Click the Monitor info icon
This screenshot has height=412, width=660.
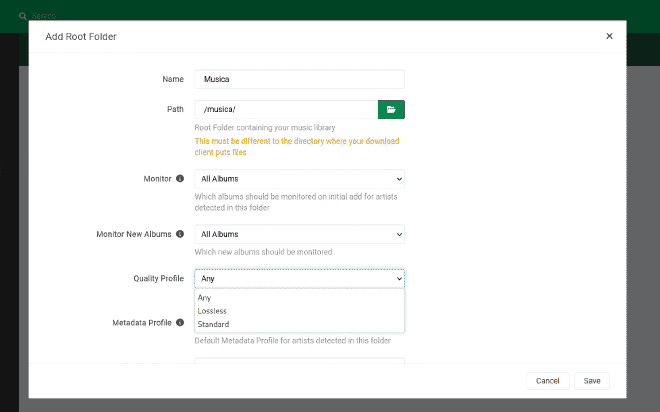[180, 178]
